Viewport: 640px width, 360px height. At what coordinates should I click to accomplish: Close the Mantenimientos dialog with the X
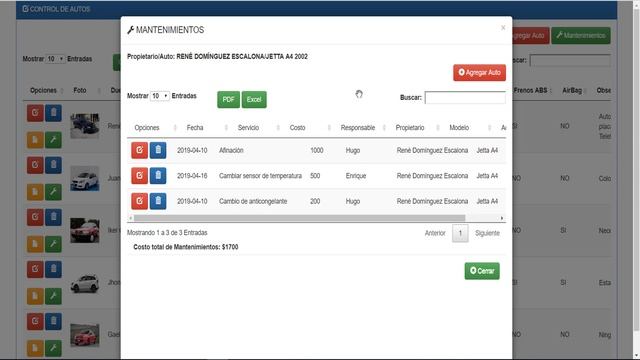[503, 28]
